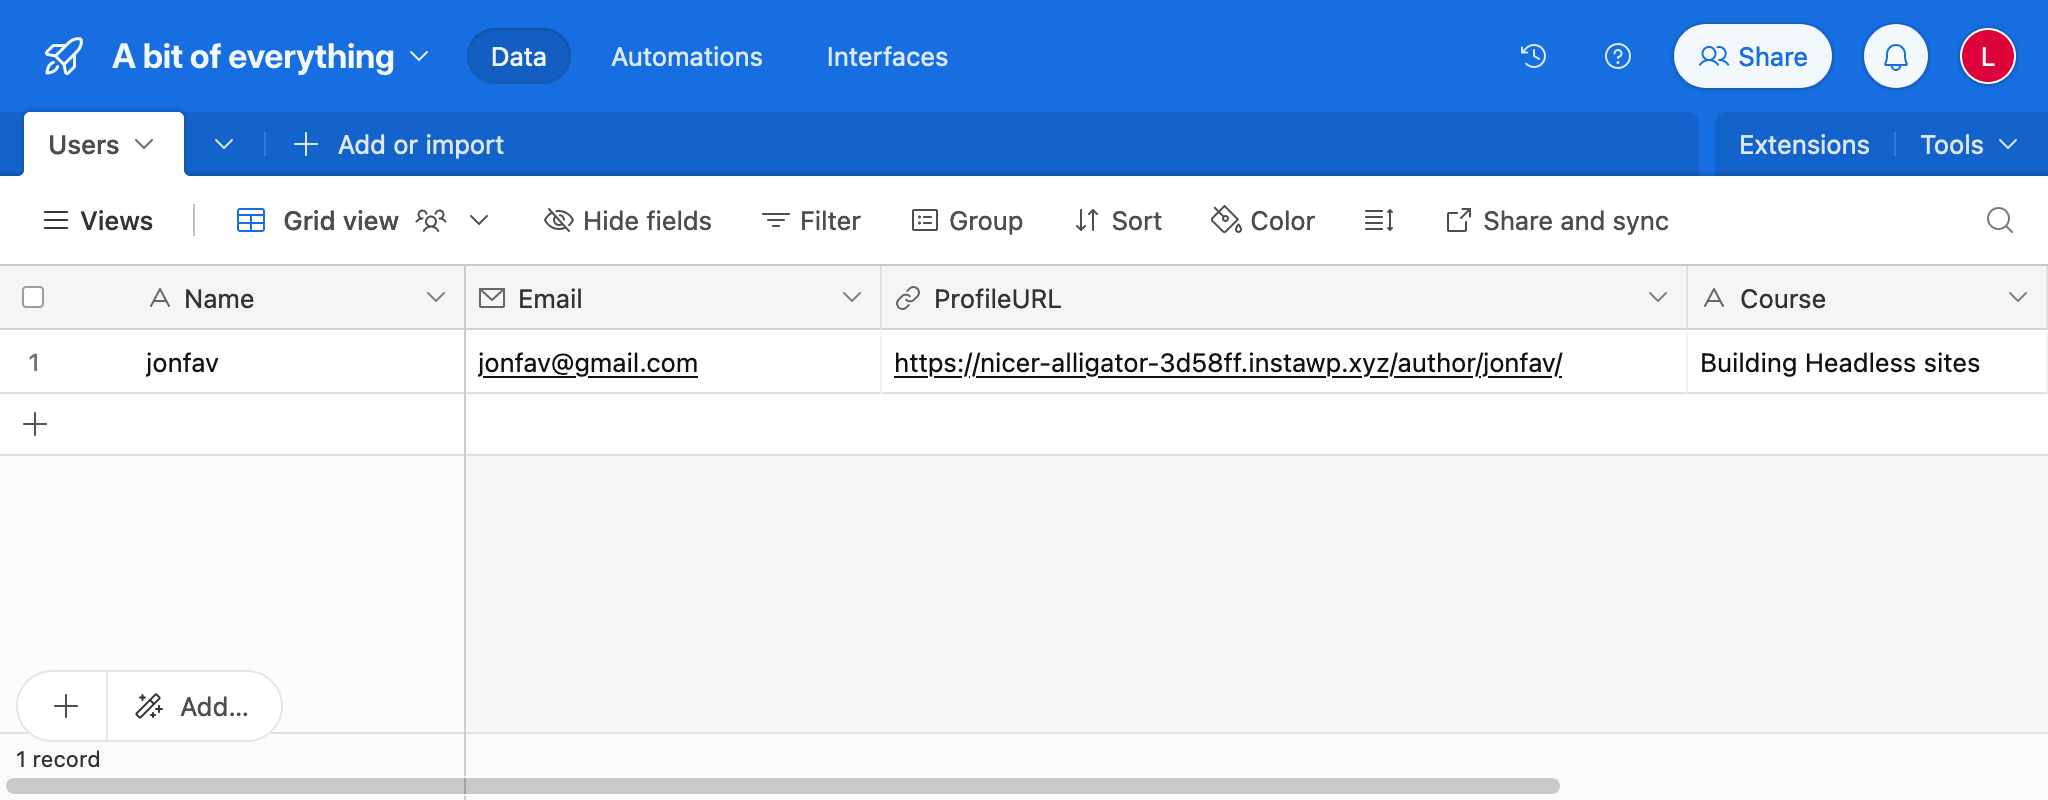
Task: Click the Share button
Action: coord(1753,56)
